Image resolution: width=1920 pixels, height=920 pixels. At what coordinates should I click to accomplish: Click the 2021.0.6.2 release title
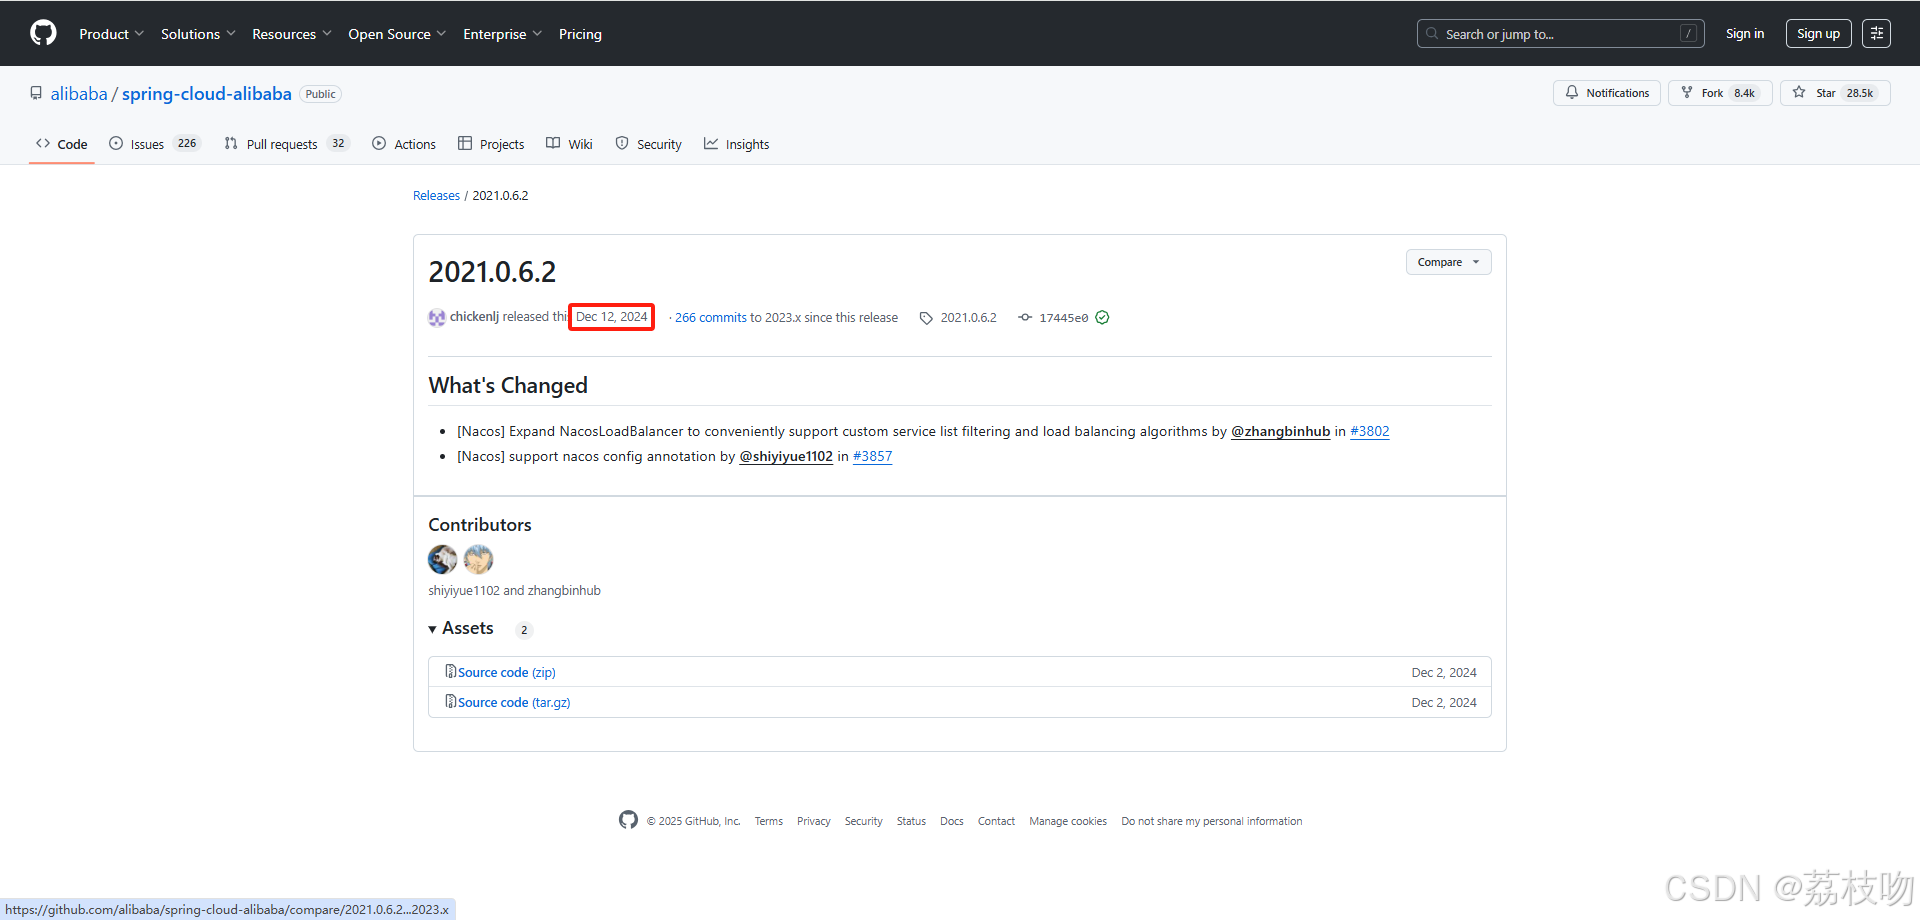coord(492,272)
